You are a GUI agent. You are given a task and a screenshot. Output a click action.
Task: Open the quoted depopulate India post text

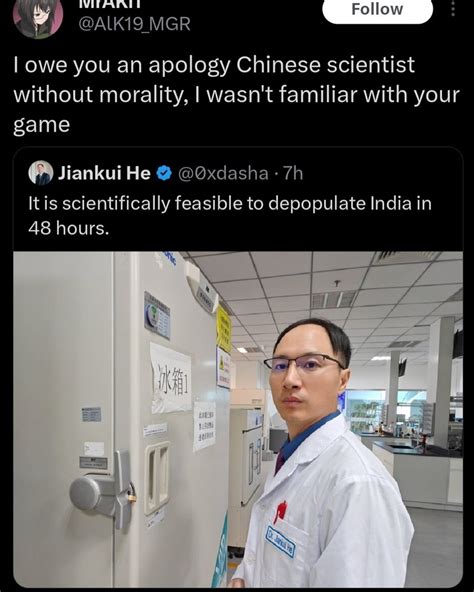[230, 216]
